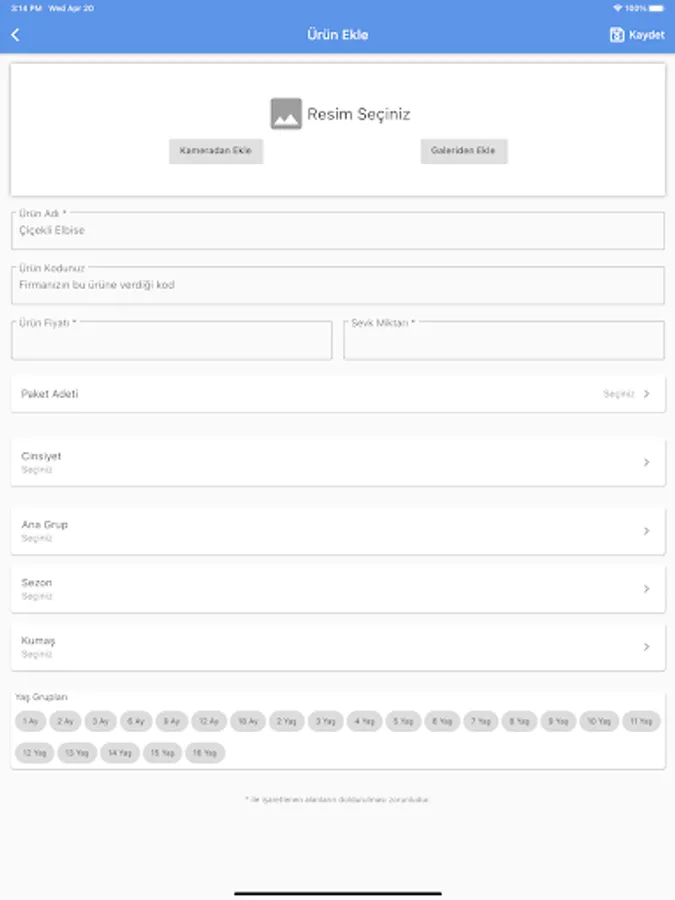Go back using the header arrow
Viewport: 675px width, 900px height.
[15, 35]
